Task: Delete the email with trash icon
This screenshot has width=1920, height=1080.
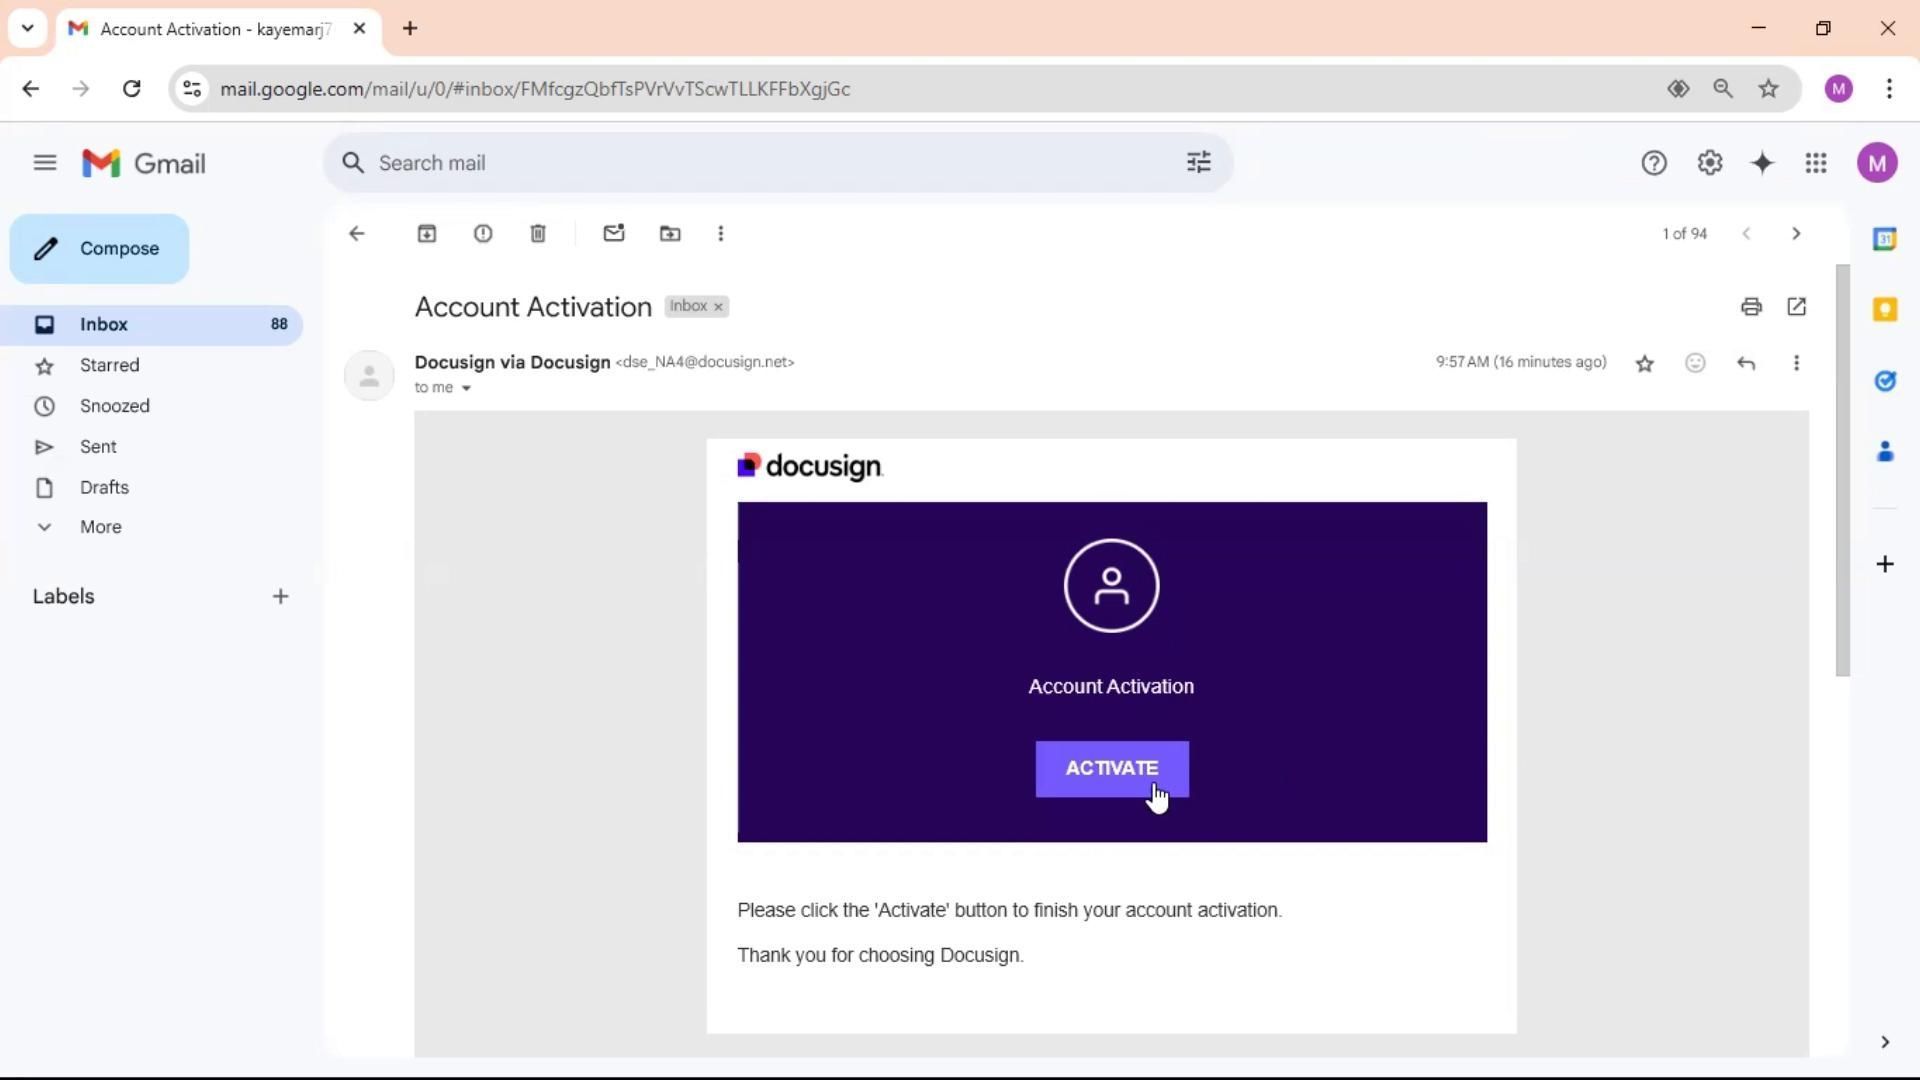Action: [538, 233]
